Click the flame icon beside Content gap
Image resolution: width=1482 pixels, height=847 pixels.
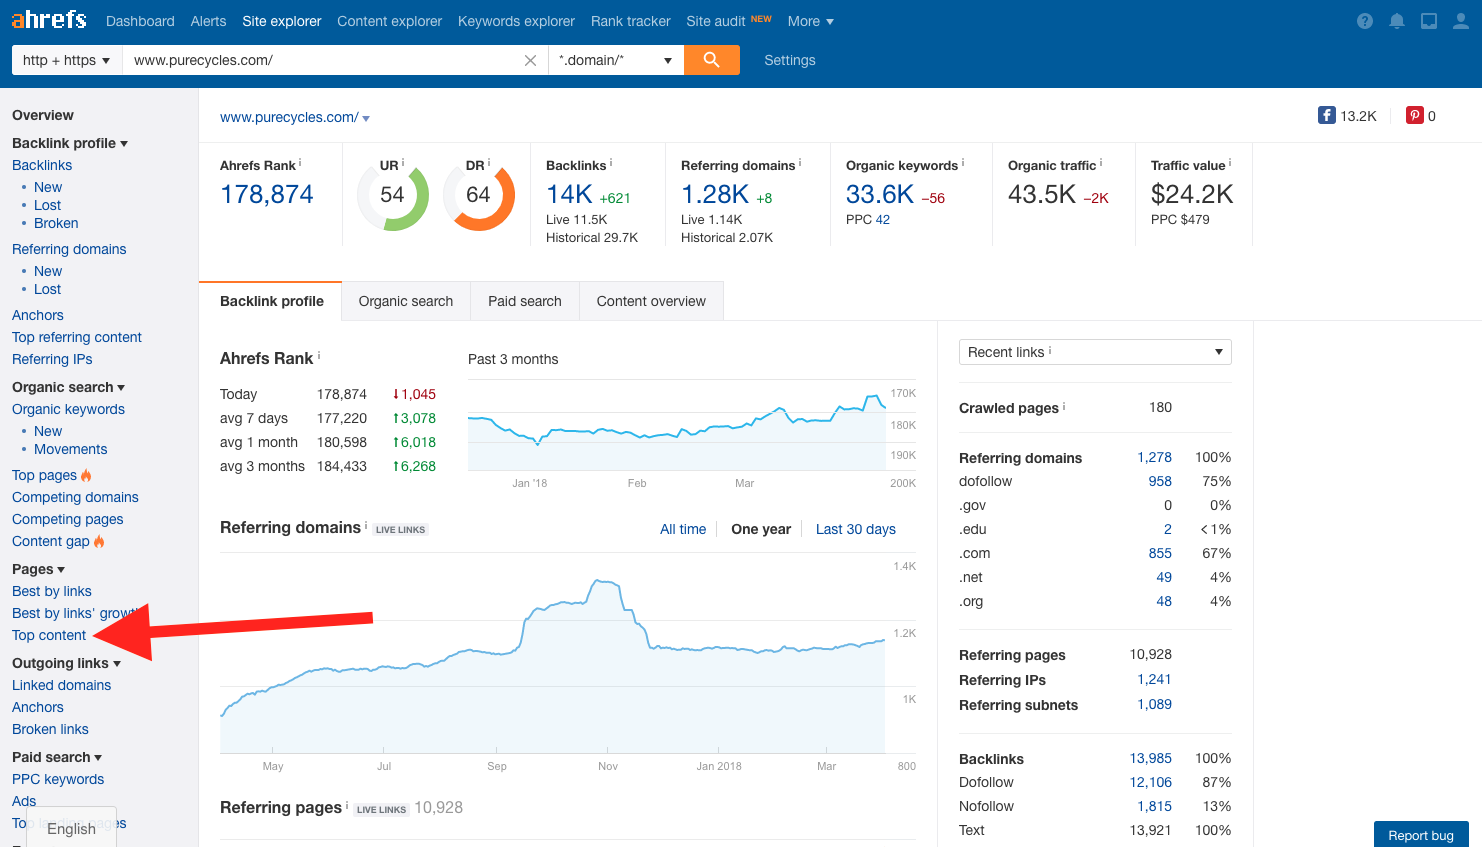click(99, 541)
